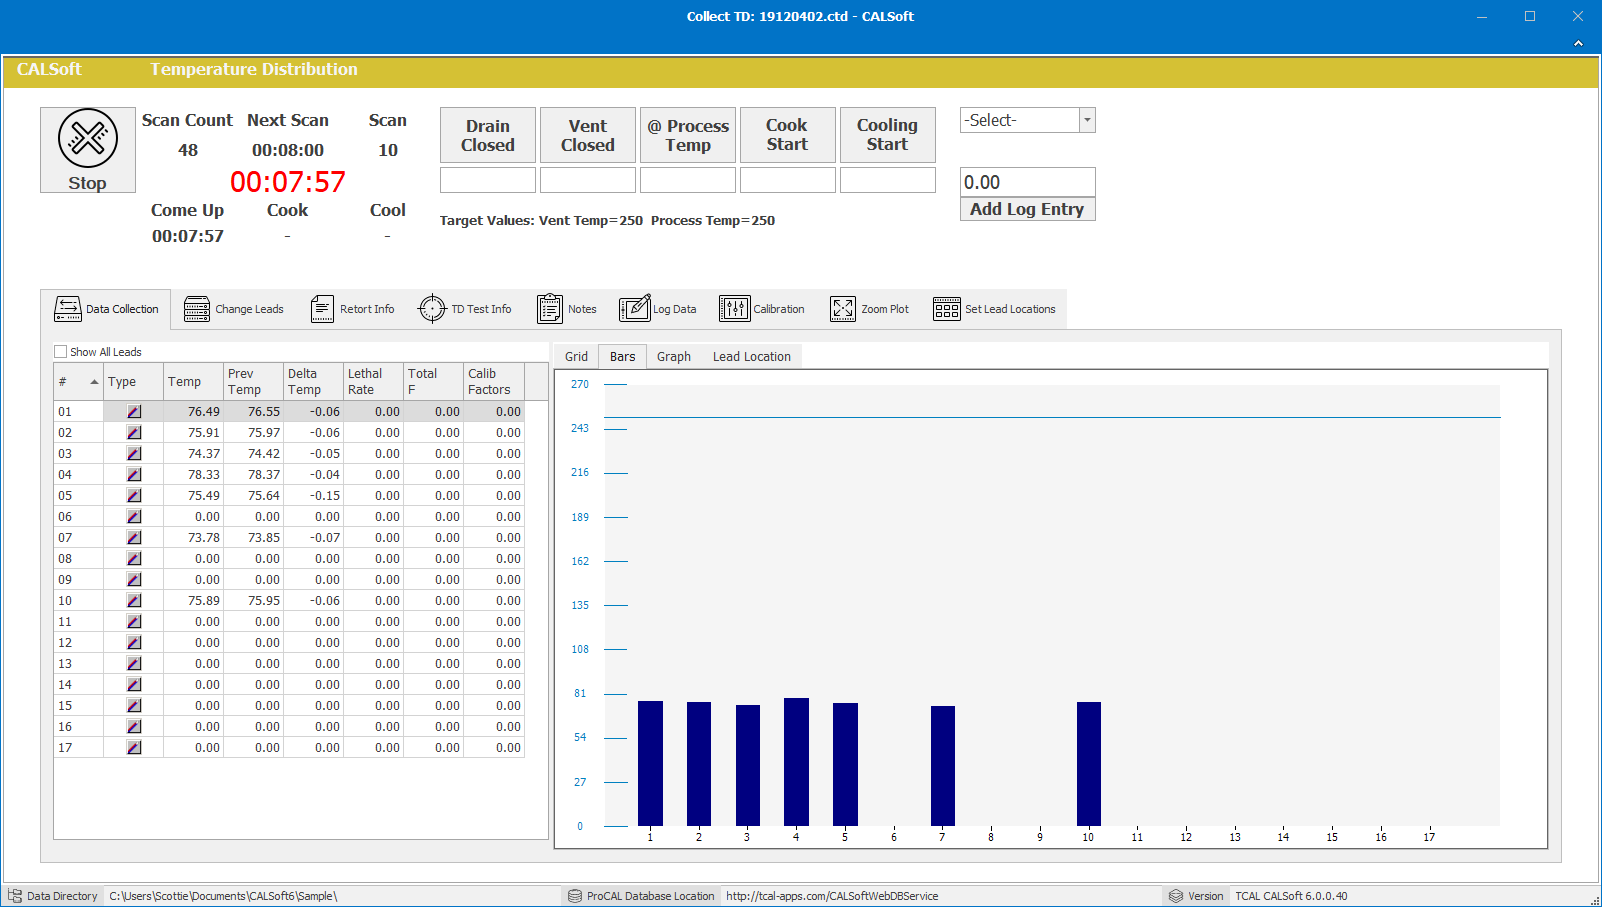Open the Calibration tab
Image resolution: width=1602 pixels, height=907 pixels.
coord(762,309)
